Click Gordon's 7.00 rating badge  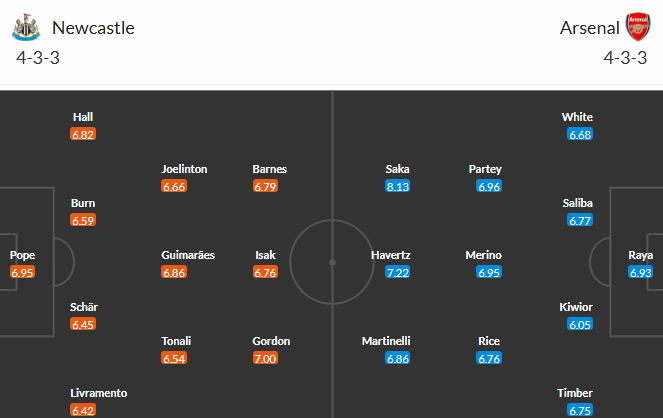click(265, 358)
